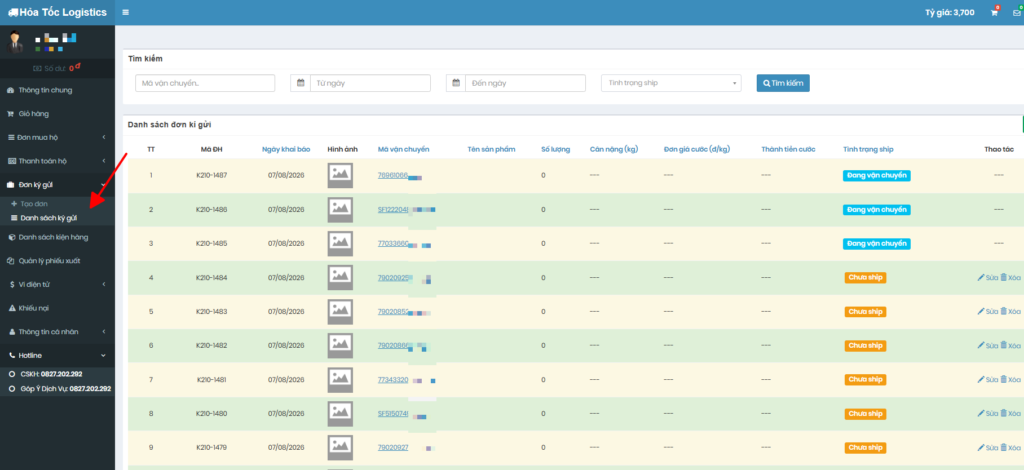Focus the Đến ngày date field
The height and width of the screenshot is (470, 1024).
(x=525, y=83)
